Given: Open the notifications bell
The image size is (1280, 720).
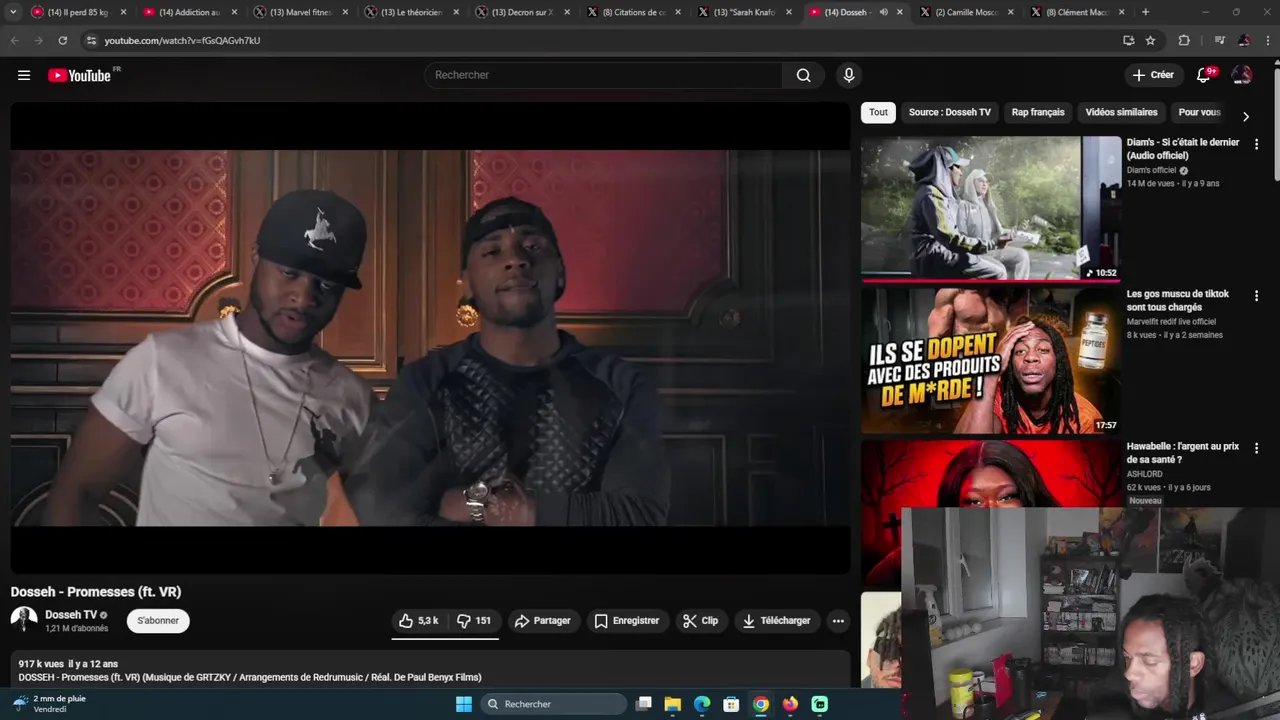Looking at the screenshot, I should (x=1205, y=75).
